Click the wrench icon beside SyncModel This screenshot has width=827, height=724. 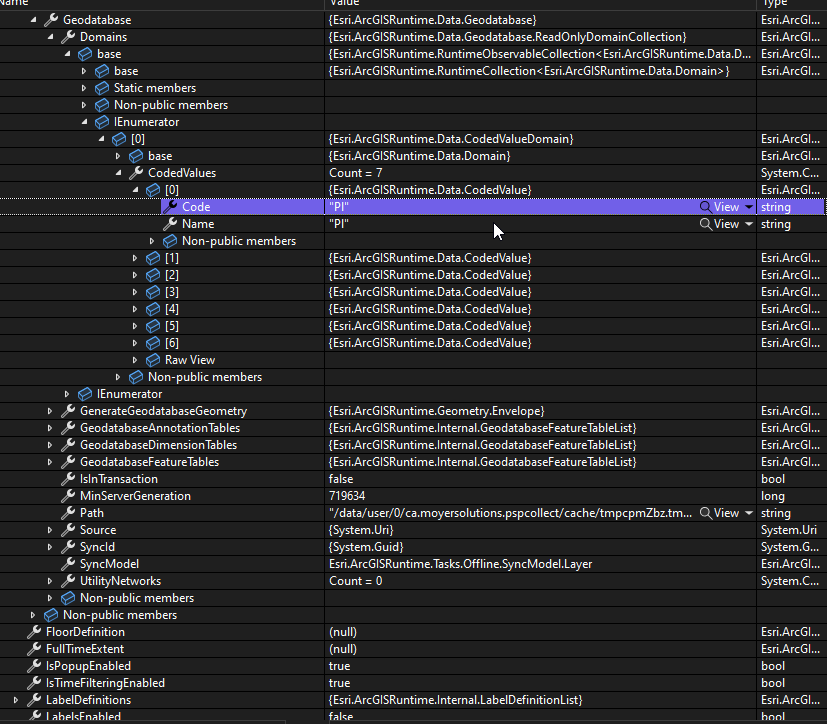68,564
